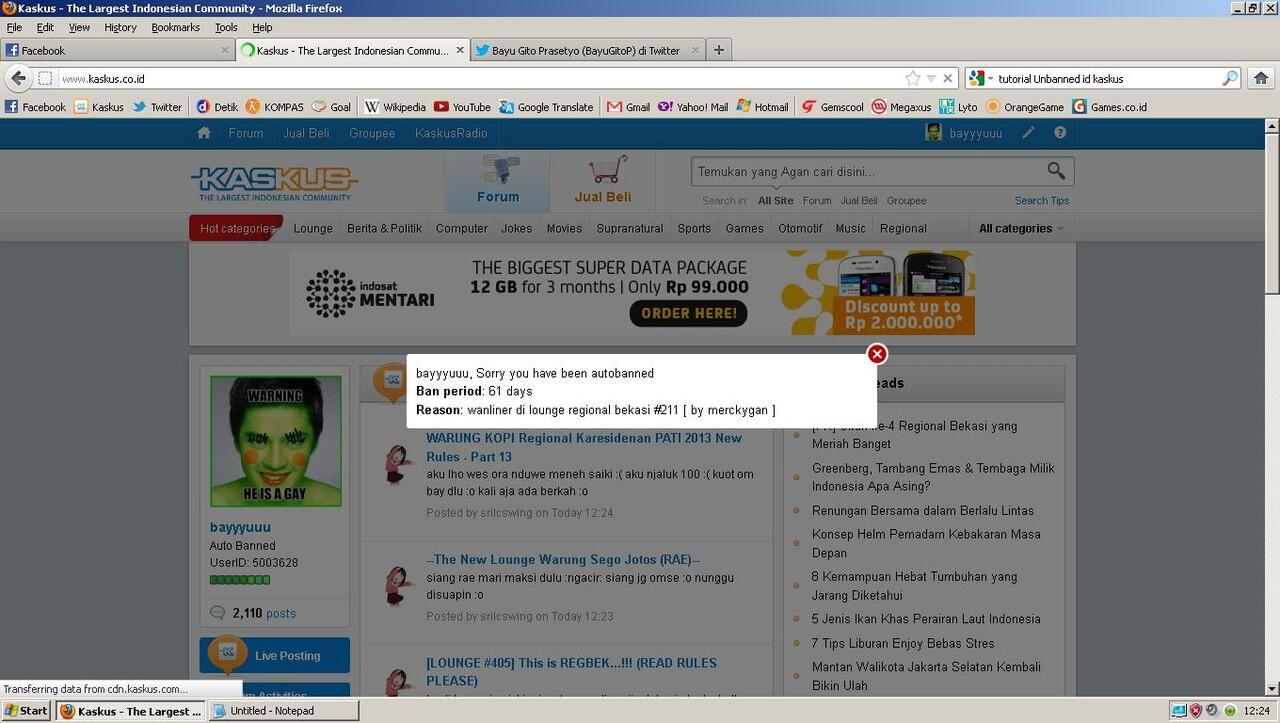Open the Jual Beli shopping cart section
Screen dimensions: 1280x723
click(603, 181)
